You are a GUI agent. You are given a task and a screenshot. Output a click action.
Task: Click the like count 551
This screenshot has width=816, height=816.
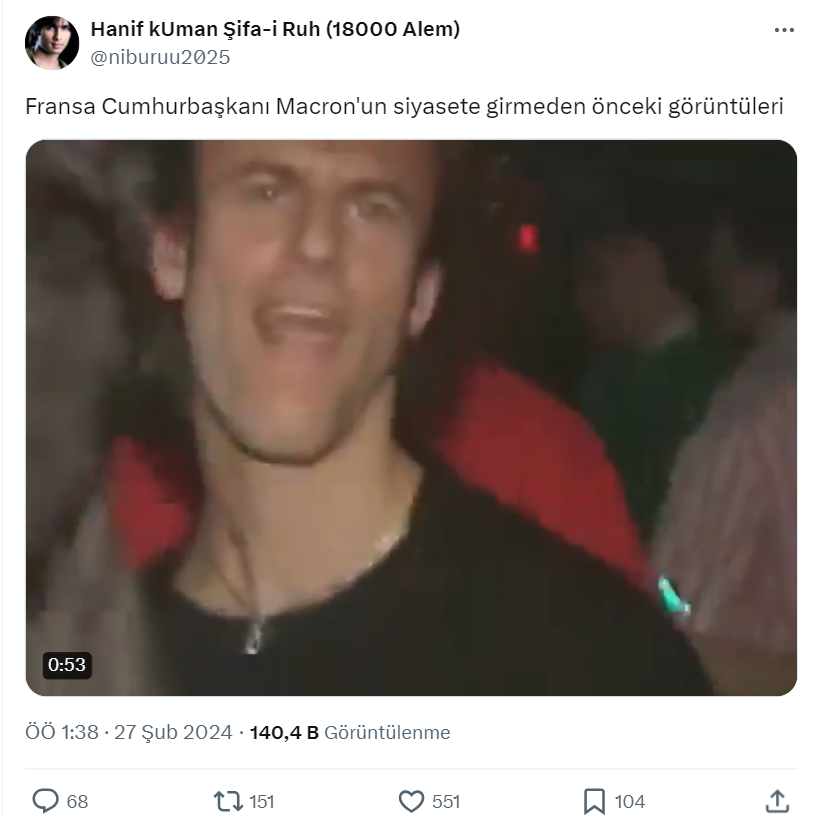coord(446,801)
